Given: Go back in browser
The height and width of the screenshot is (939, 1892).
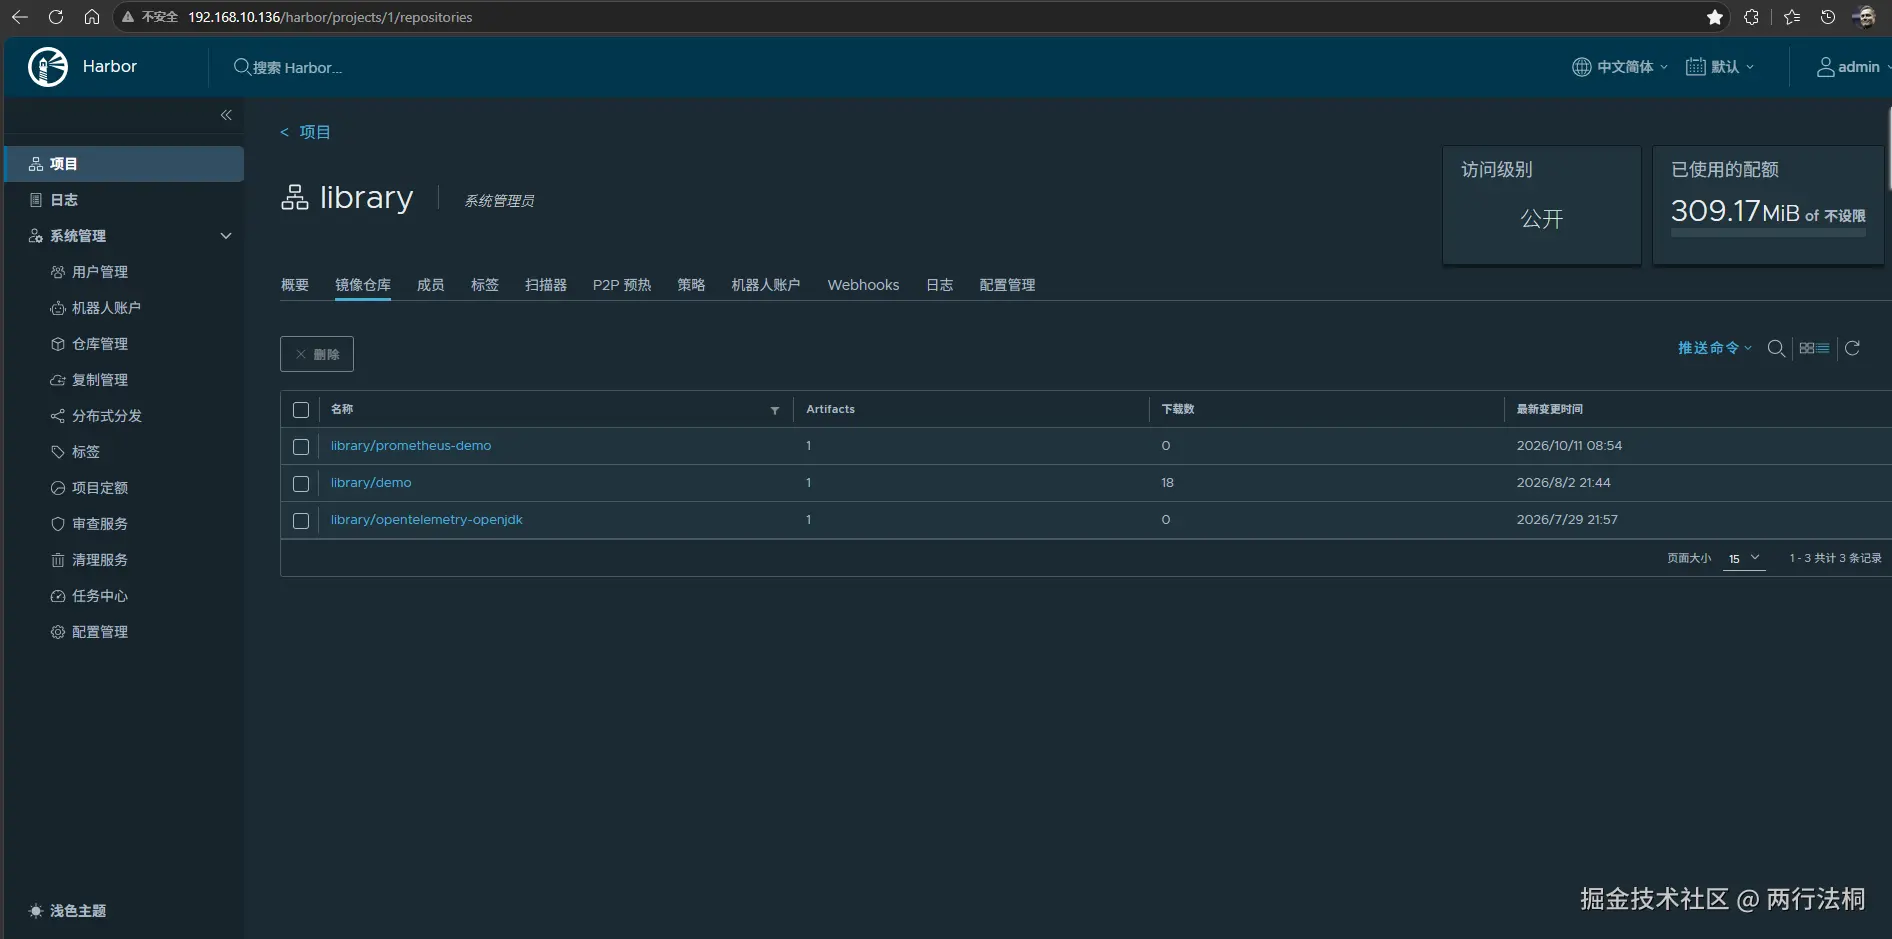Looking at the screenshot, I should [19, 17].
